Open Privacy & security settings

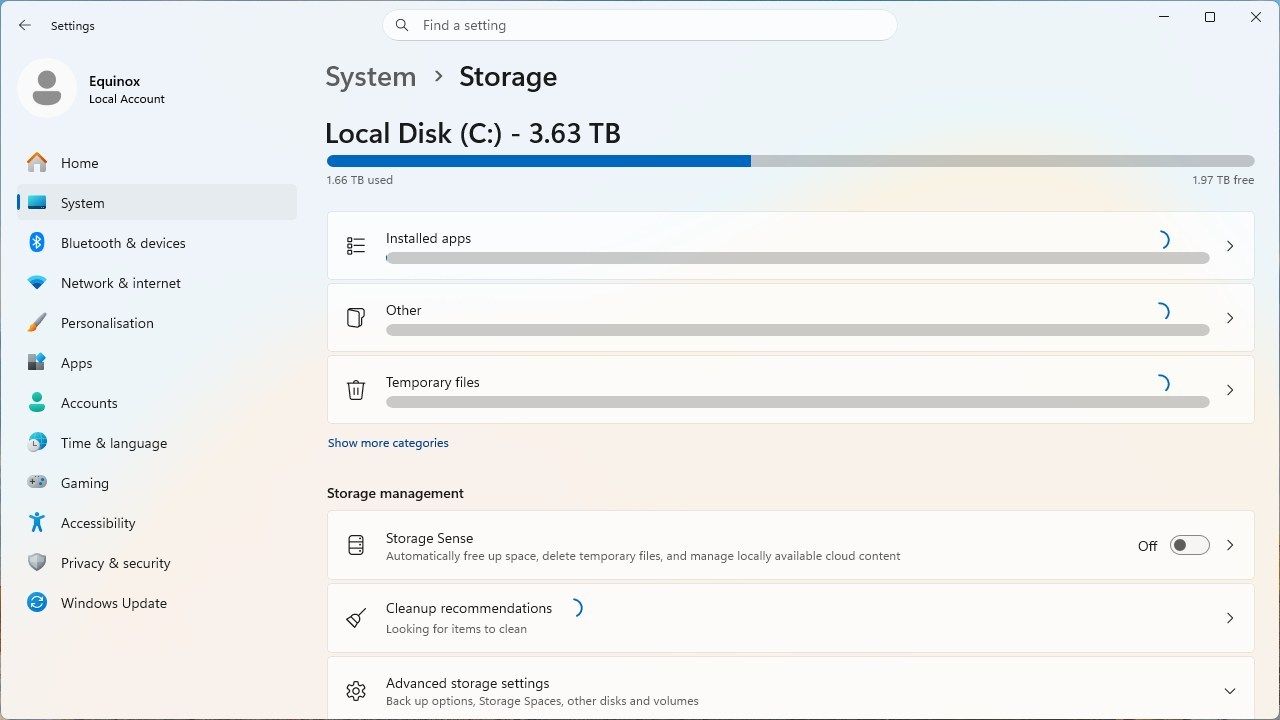point(157,563)
